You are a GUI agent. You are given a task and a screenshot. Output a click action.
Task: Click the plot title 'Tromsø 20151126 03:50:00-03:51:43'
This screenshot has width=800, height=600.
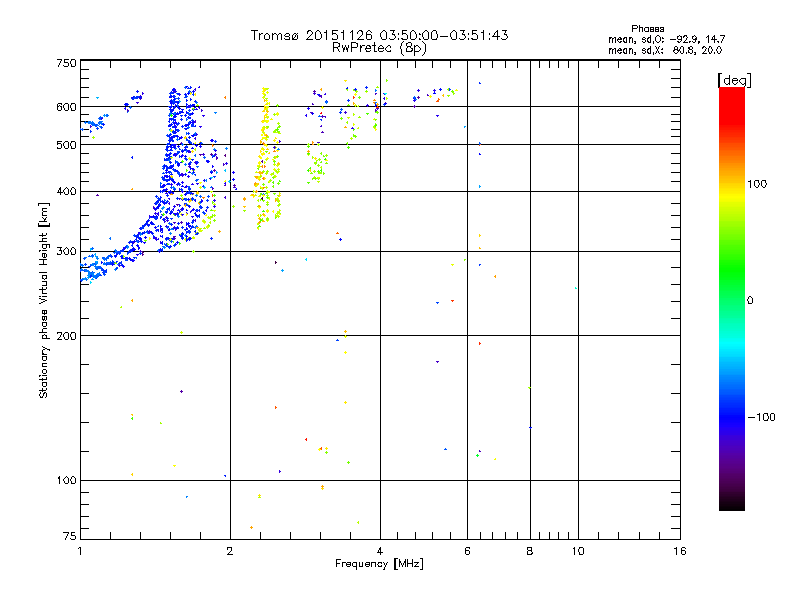point(379,35)
